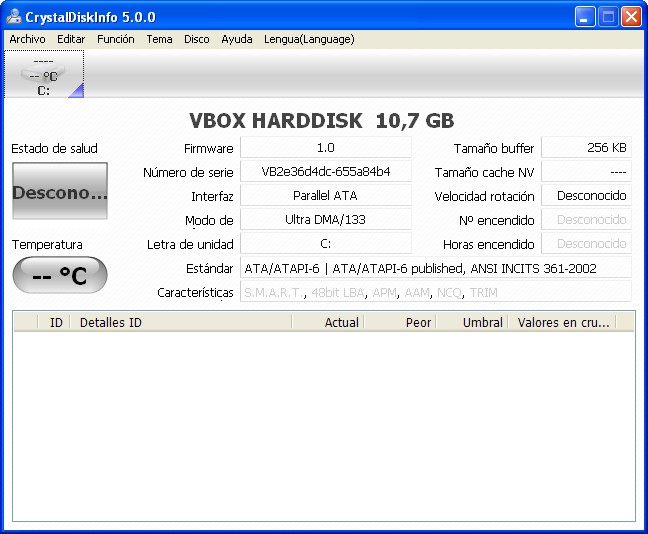
Task: Click the Tamaño cache NV value field
Action: (586, 172)
